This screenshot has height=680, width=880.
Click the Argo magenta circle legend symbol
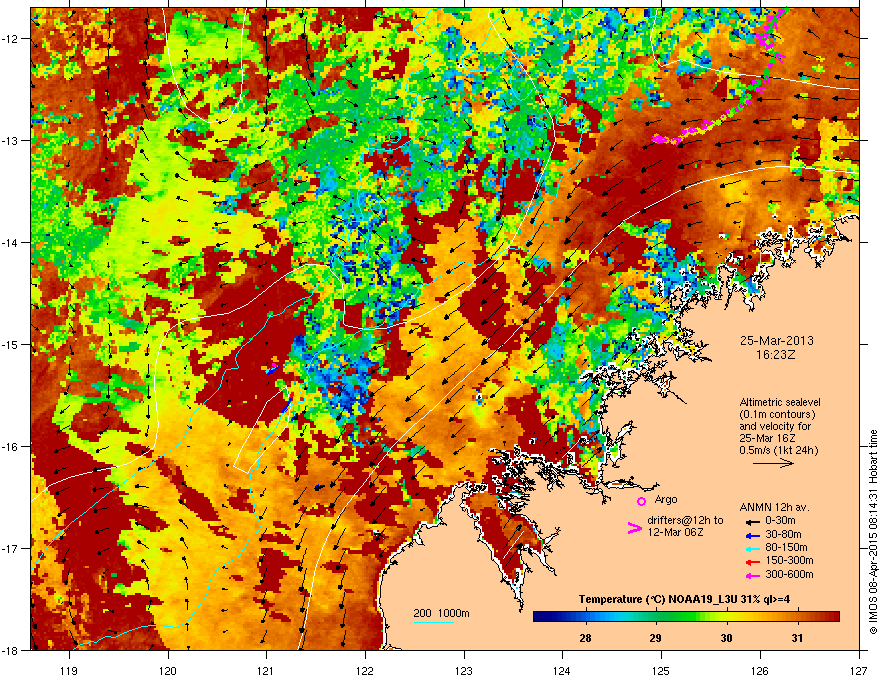(x=641, y=501)
